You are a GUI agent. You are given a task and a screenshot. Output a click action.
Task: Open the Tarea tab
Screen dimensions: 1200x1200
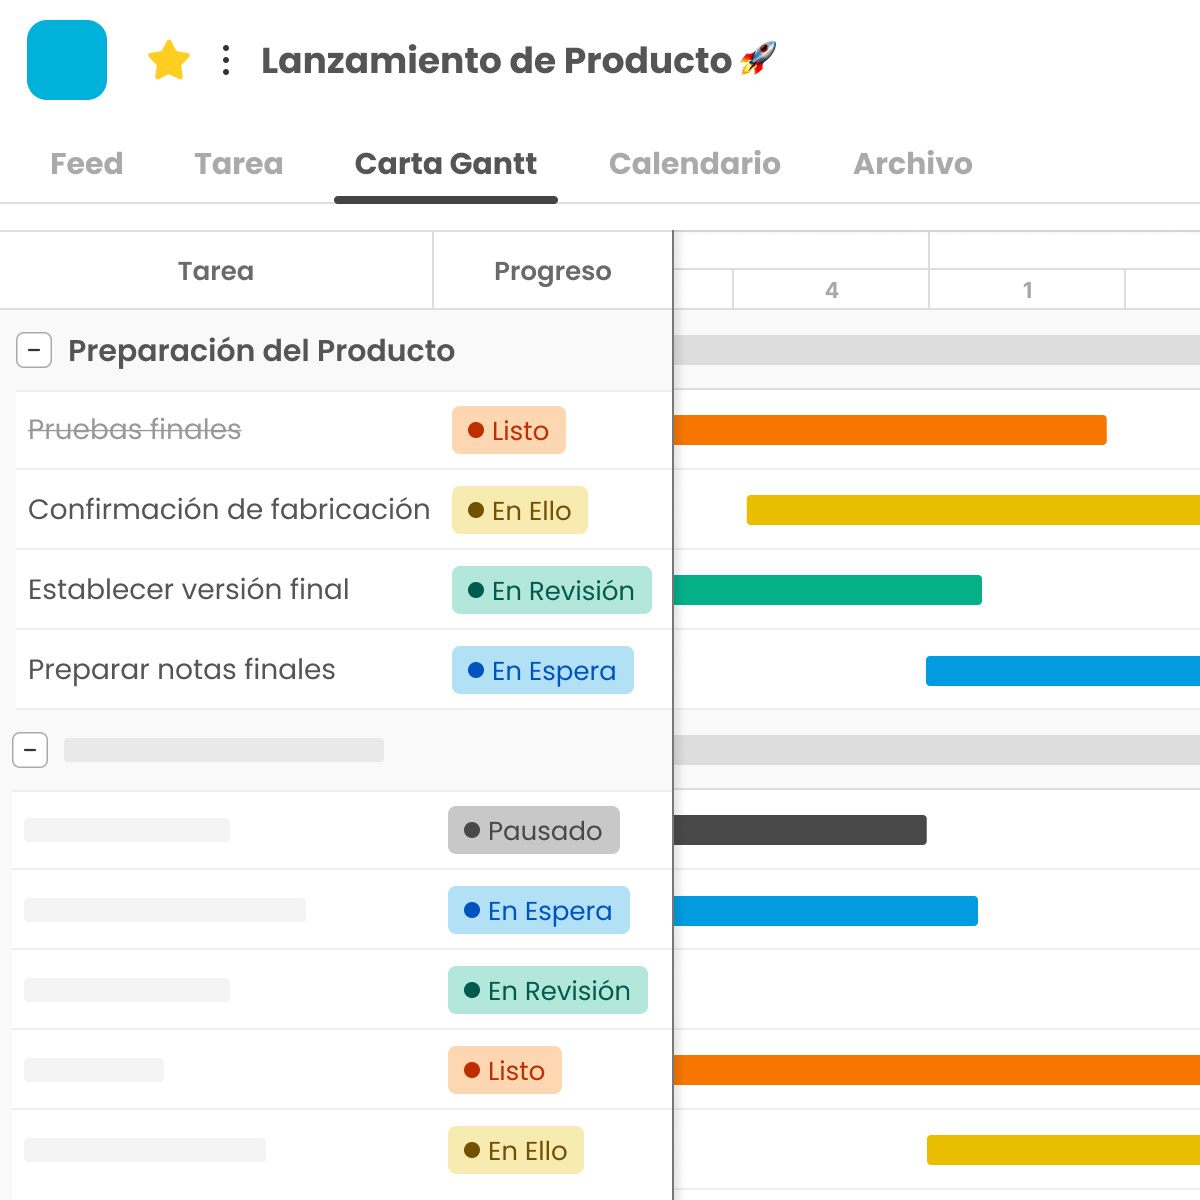[x=239, y=164]
